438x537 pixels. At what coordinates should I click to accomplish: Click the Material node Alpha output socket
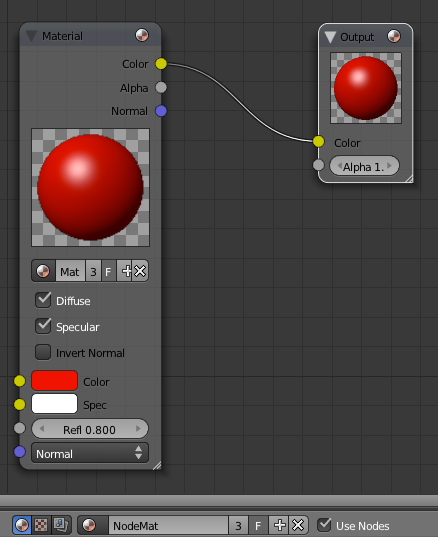pyautogui.click(x=161, y=87)
